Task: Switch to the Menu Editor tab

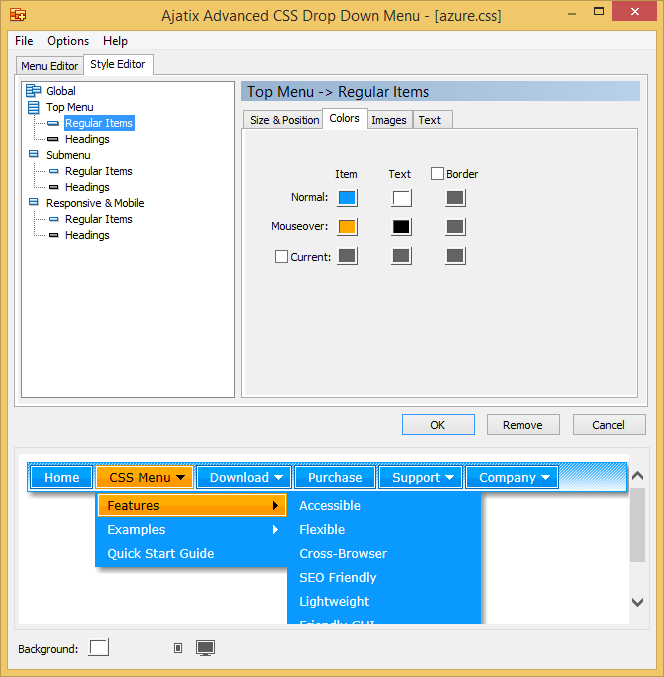Action: tap(50, 66)
